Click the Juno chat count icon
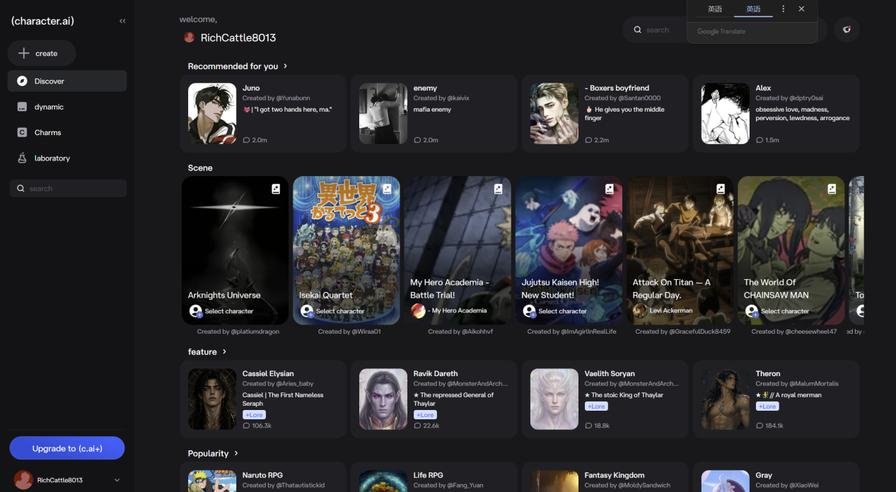 click(246, 140)
